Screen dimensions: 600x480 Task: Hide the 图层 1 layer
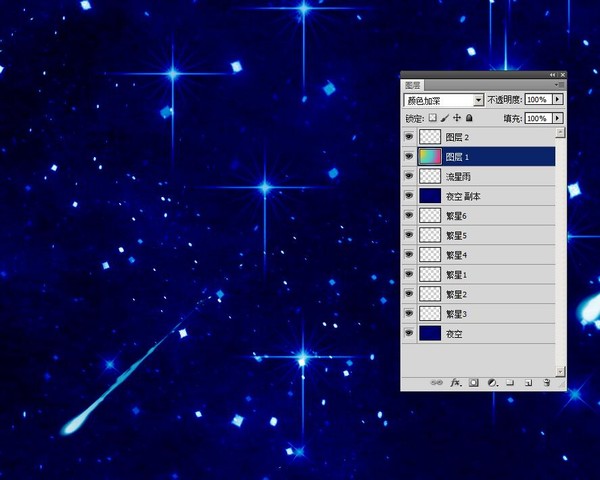point(409,156)
